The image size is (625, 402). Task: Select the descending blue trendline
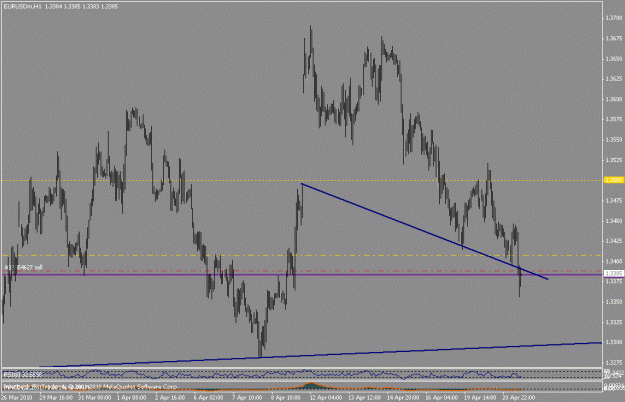coord(425,231)
